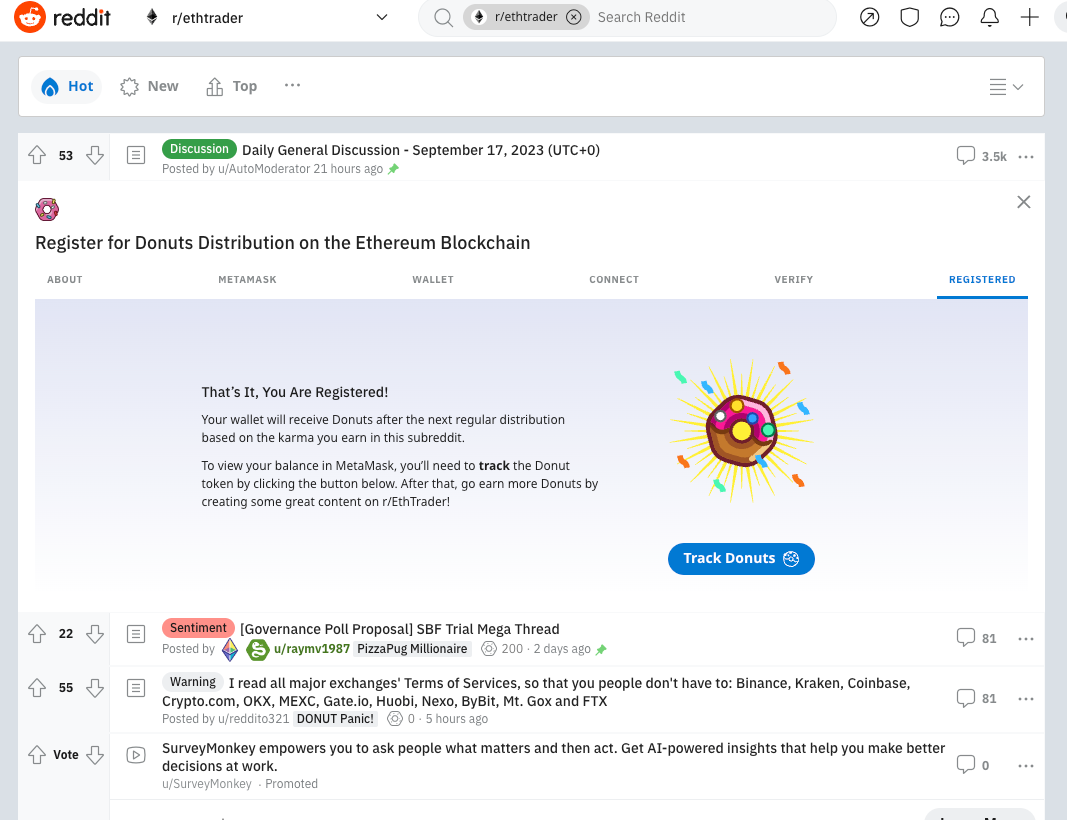1067x820 pixels.
Task: Close the Donuts registration panel
Action: coord(1023,202)
